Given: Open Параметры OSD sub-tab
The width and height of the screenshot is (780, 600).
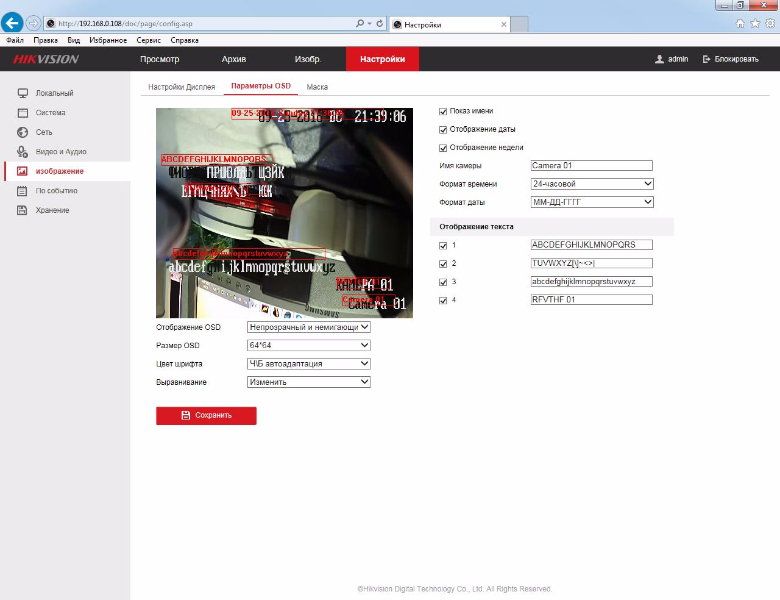Looking at the screenshot, I should 261,86.
